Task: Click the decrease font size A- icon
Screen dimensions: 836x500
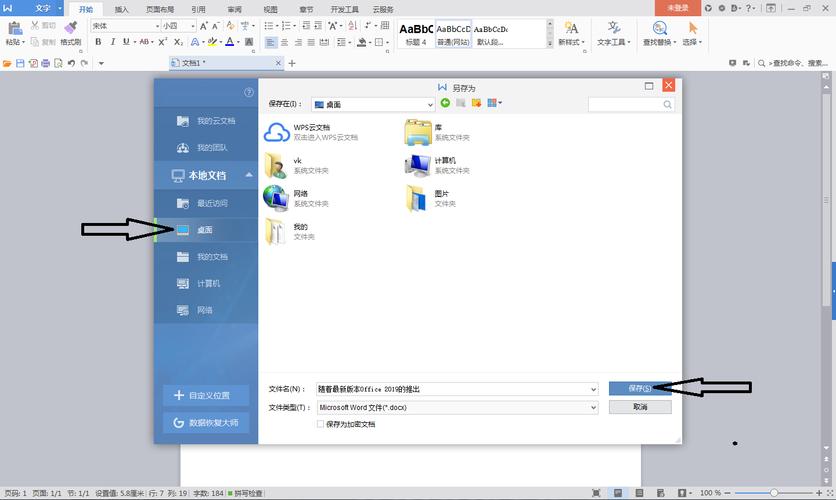Action: pyautogui.click(x=215, y=26)
